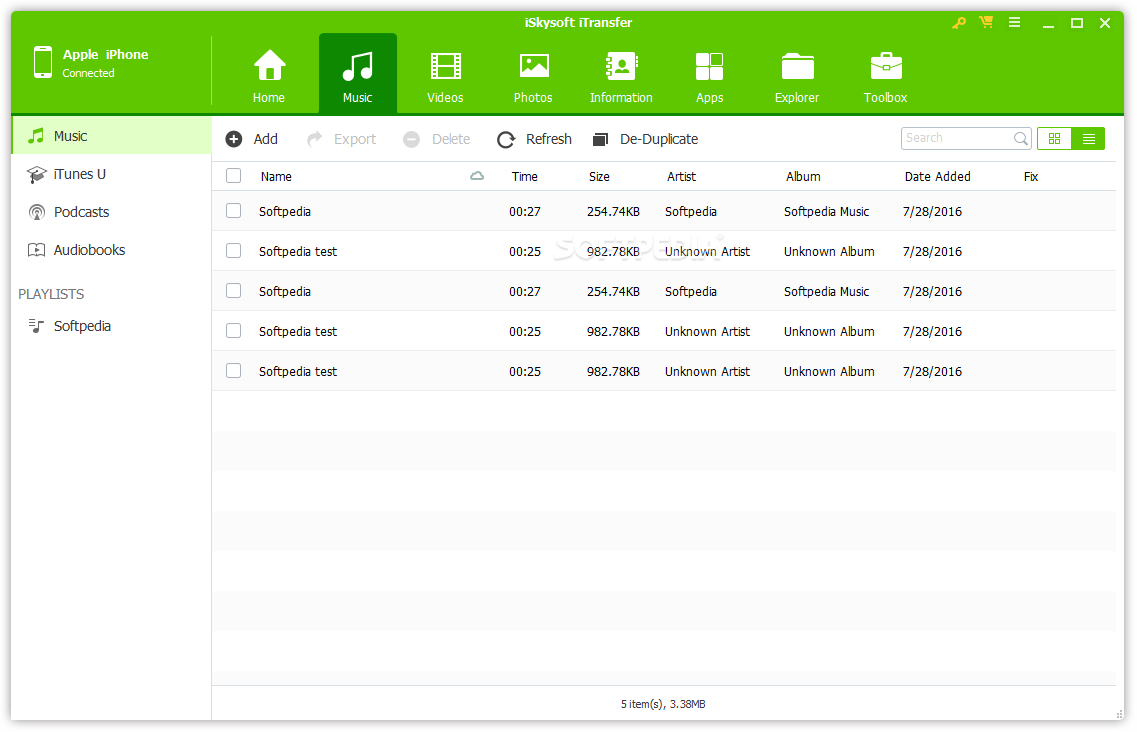
Task: Open iTunes U in the sidebar
Action: [112, 174]
